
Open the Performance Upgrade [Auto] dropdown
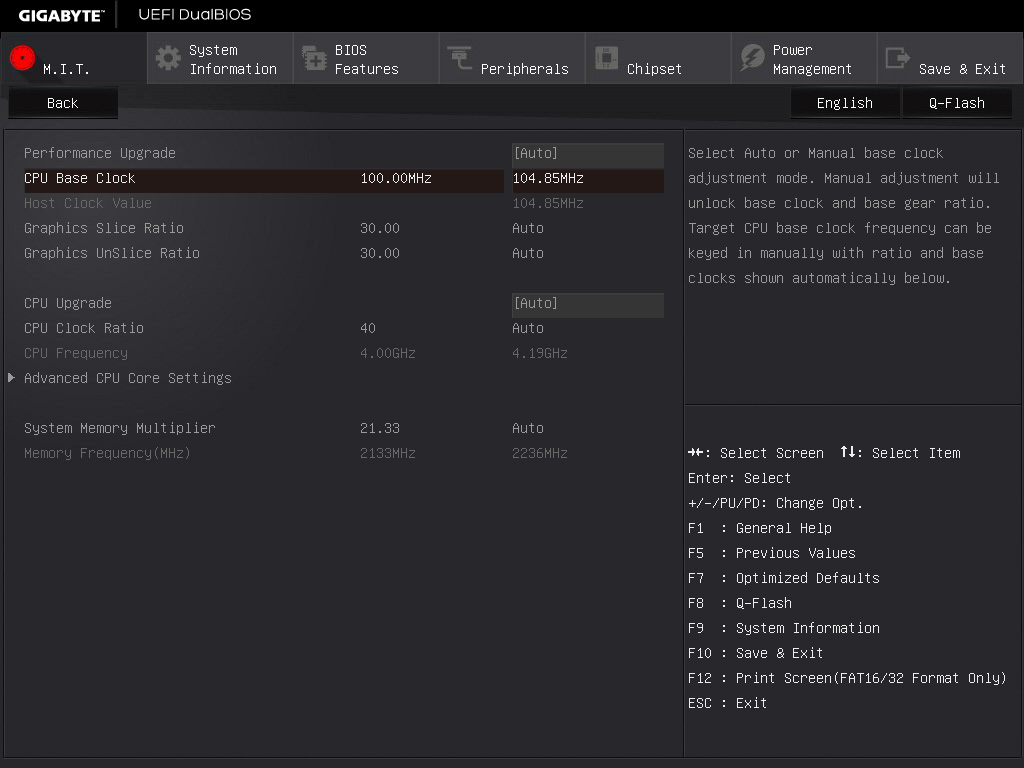tap(588, 153)
